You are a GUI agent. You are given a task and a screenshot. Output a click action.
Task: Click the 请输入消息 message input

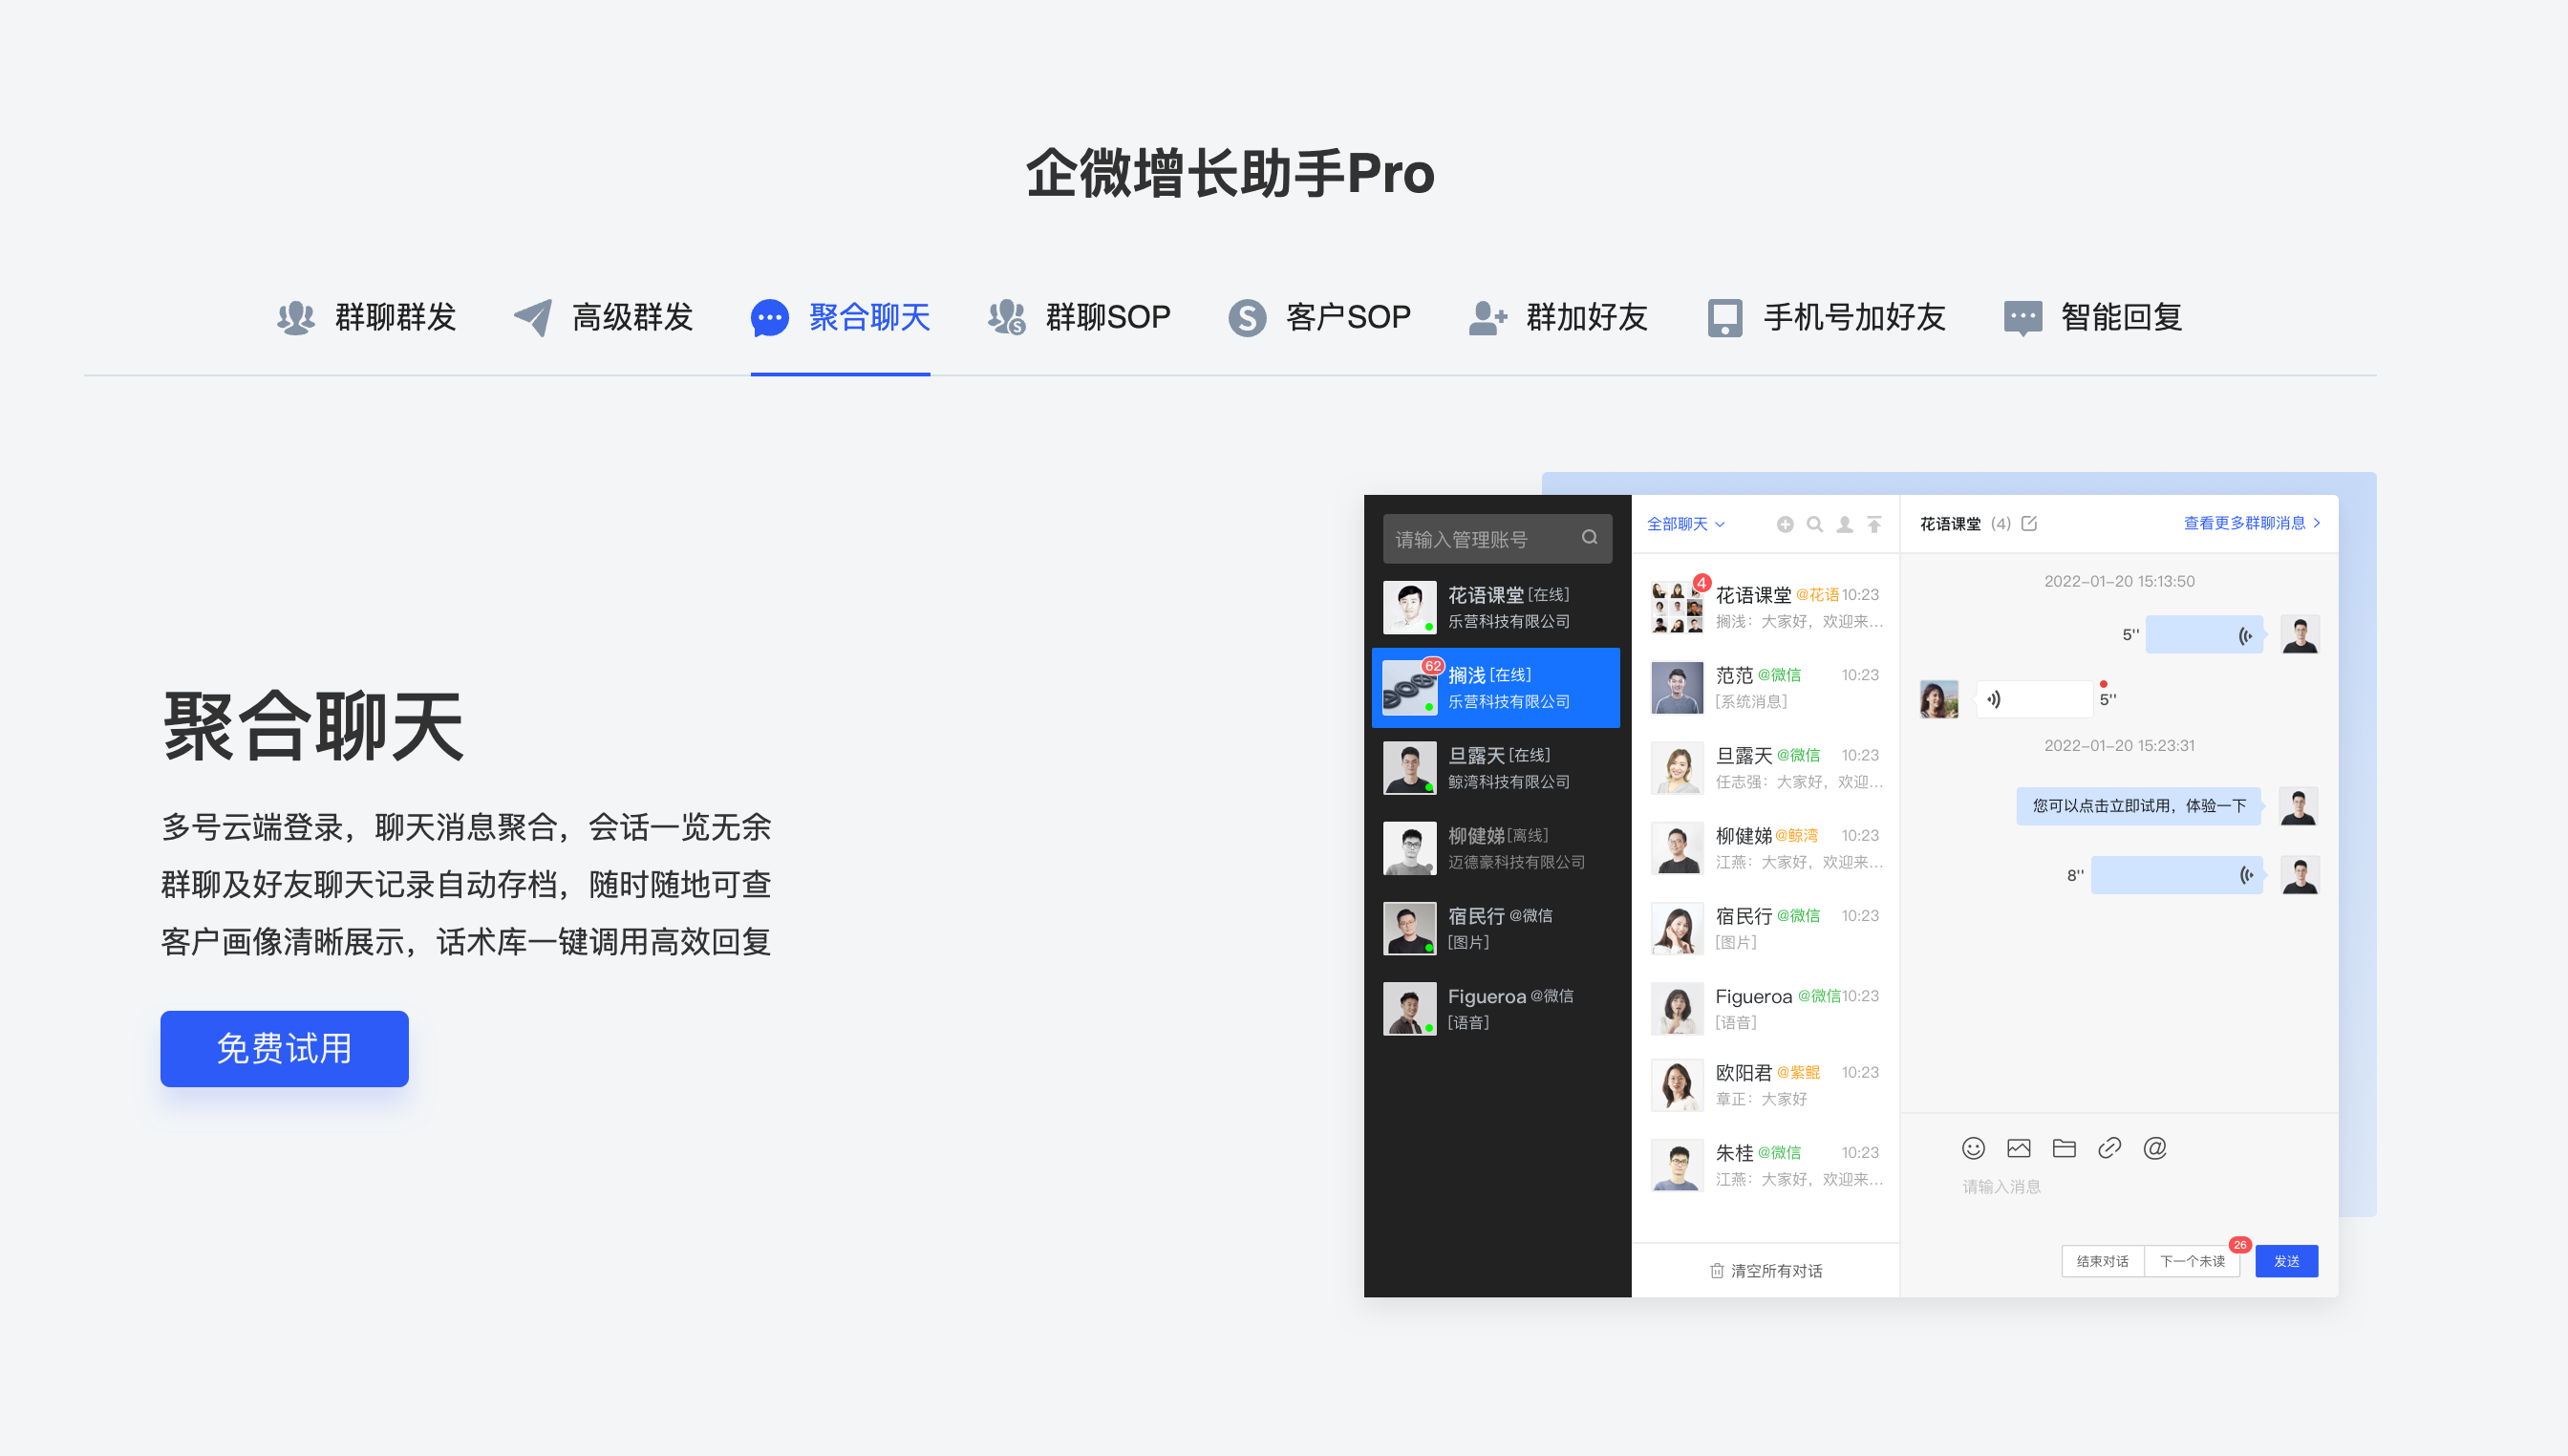pyautogui.click(x=2001, y=1186)
